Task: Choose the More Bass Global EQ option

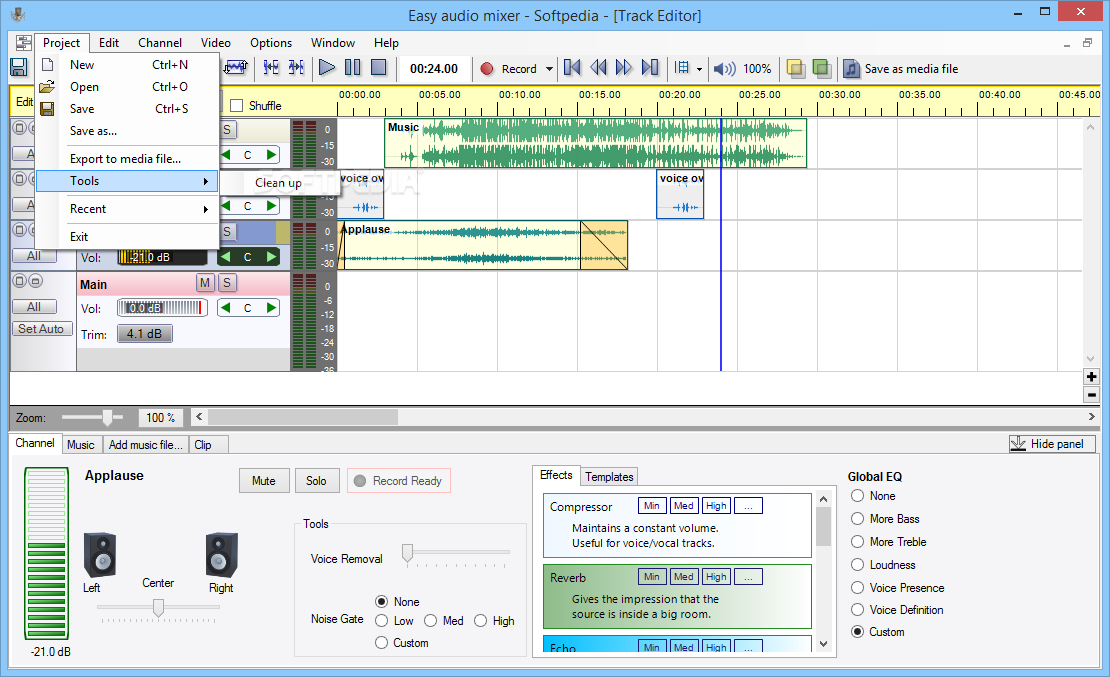Action: [857, 518]
